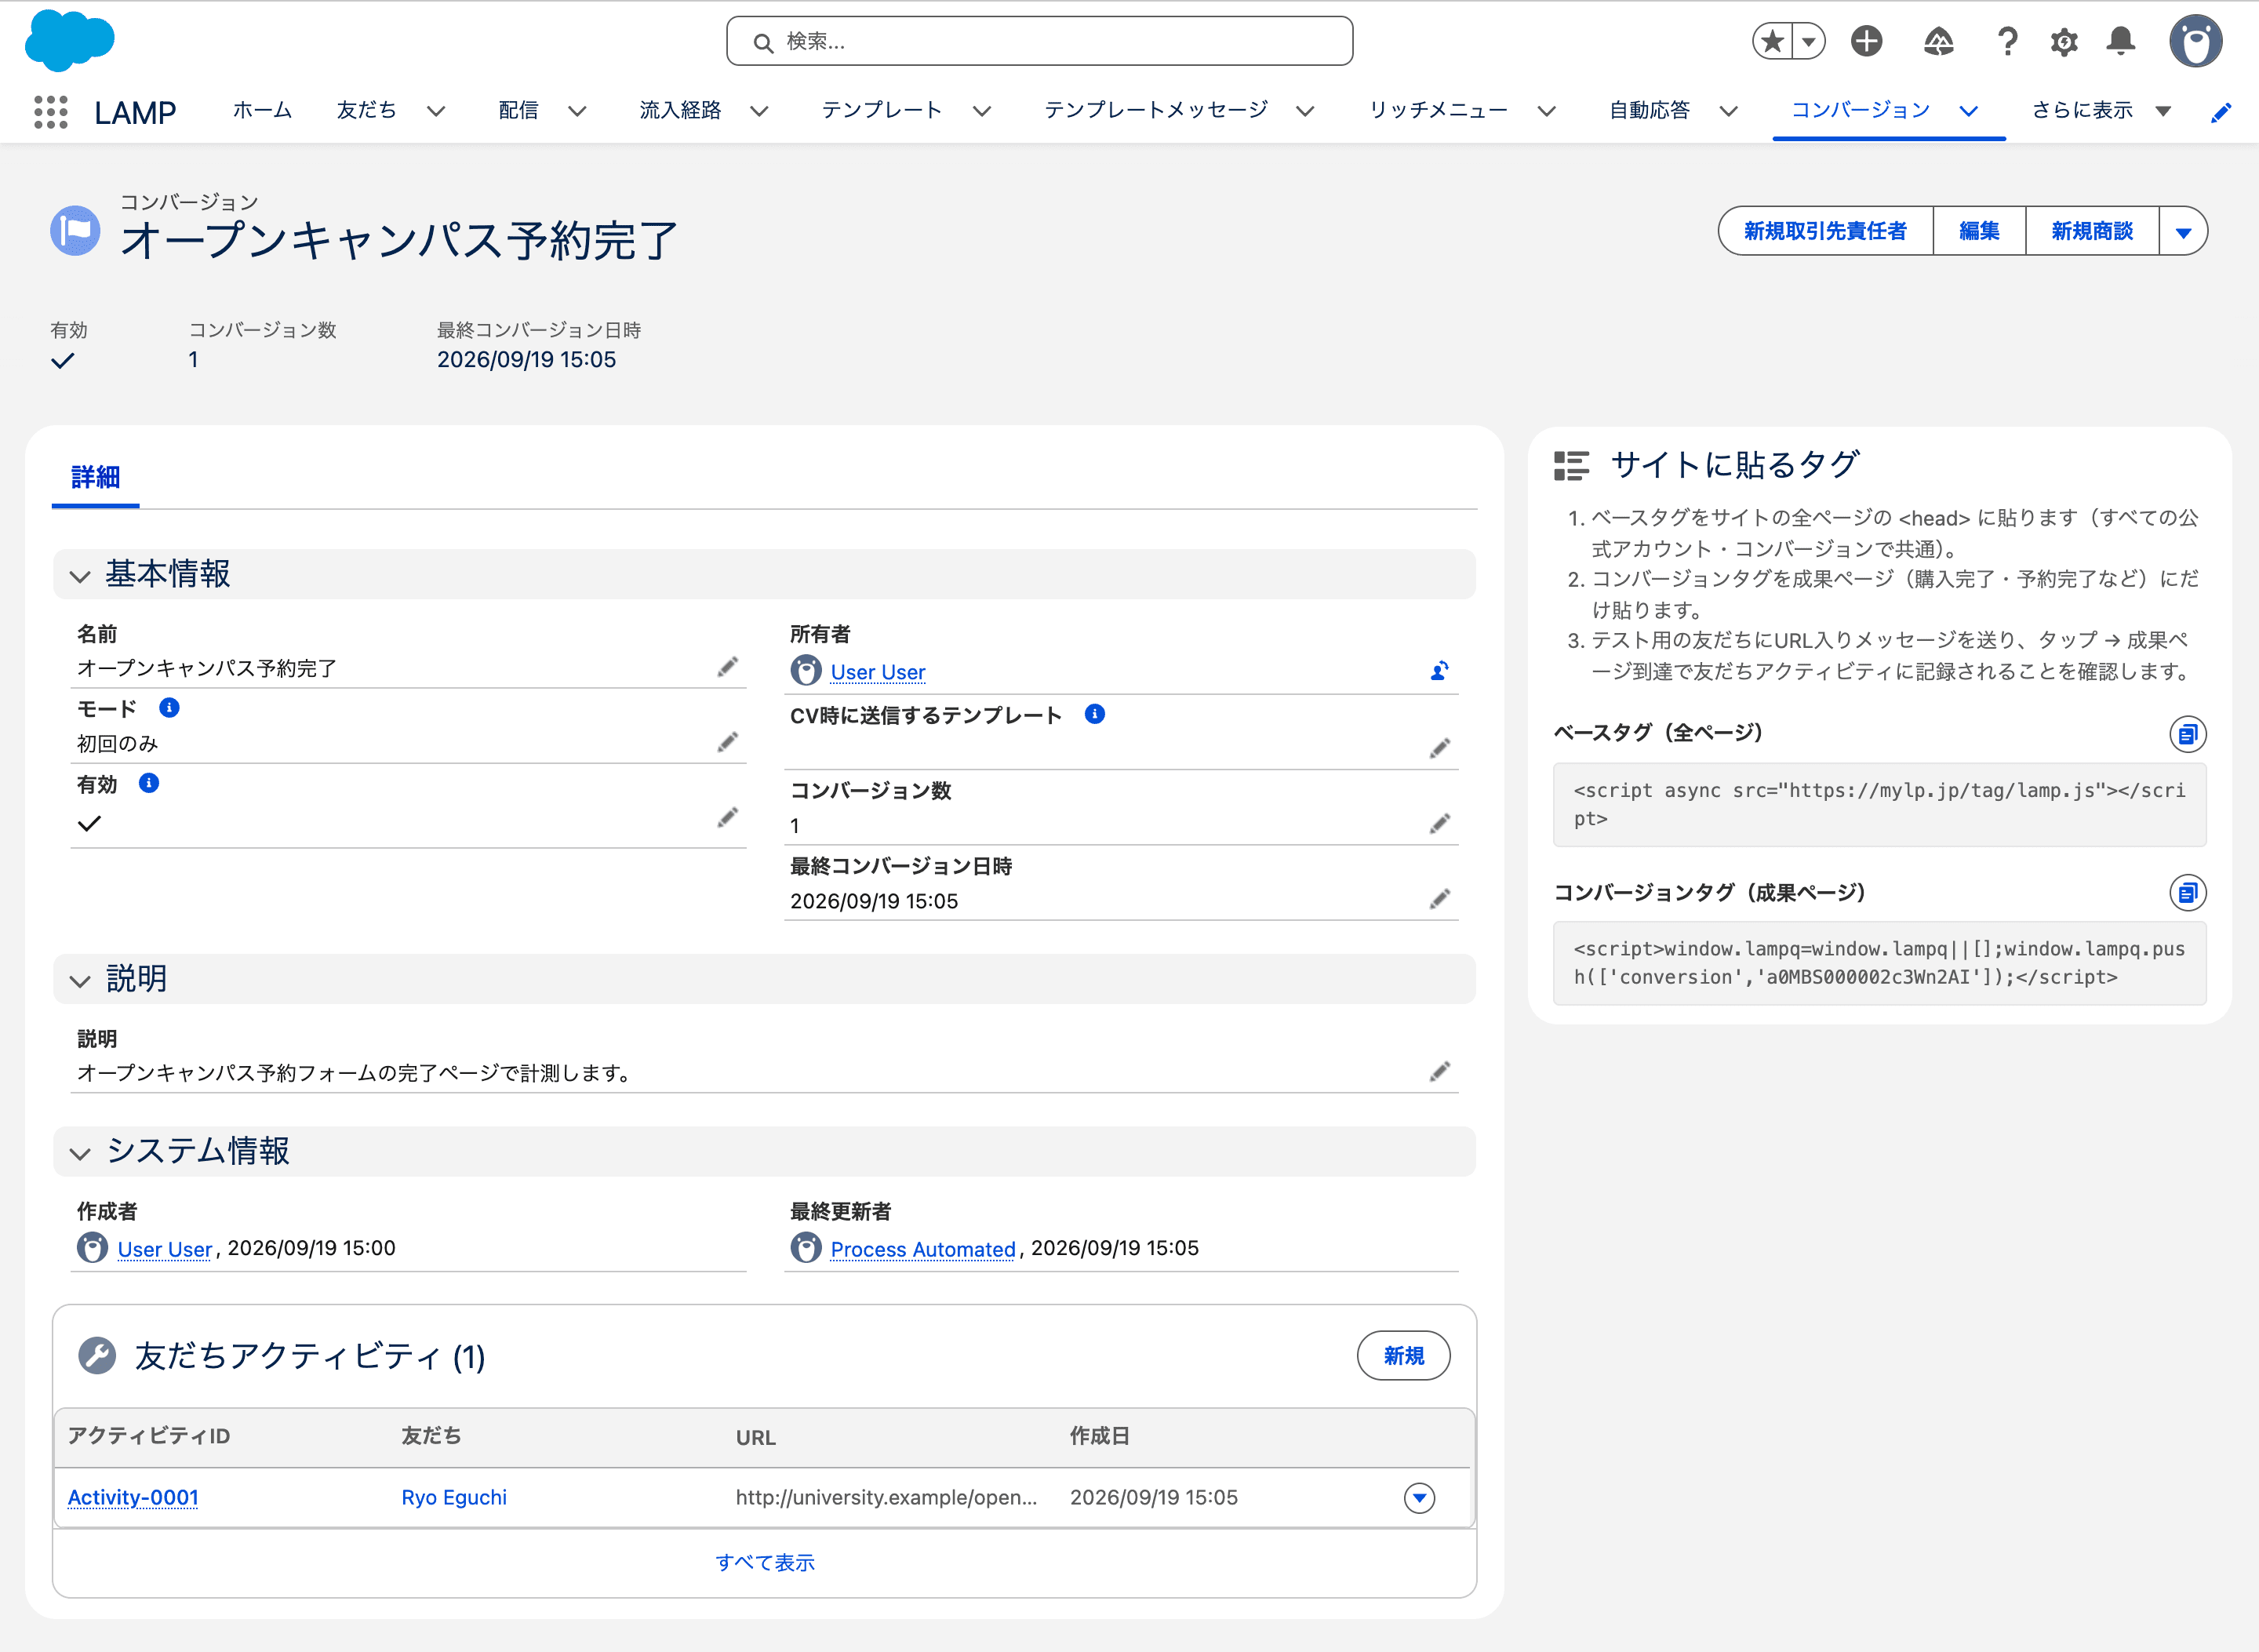The height and width of the screenshot is (1652, 2259).
Task: Expand the 友だち nav dropdown
Action: pyautogui.click(x=436, y=111)
